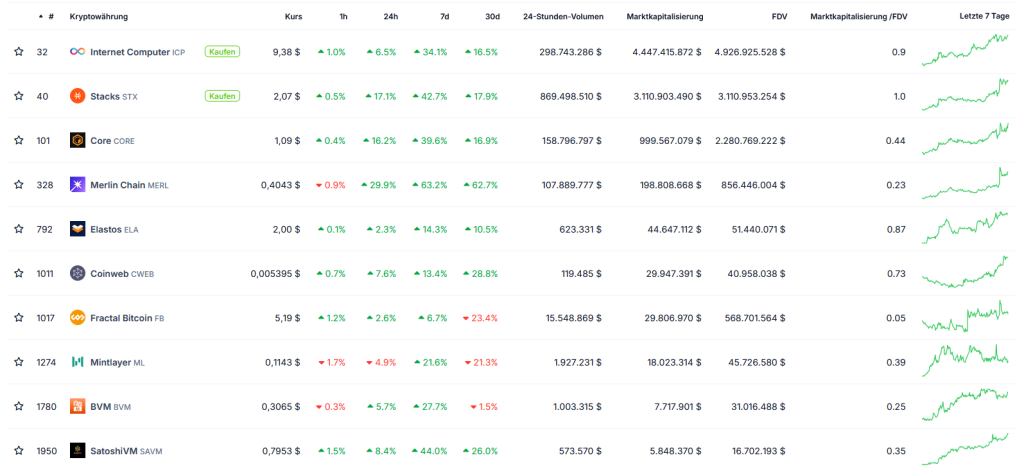Viewport: 1024px width, 469px height.
Task: Toggle the favorite star for Core
Action: coord(19,140)
